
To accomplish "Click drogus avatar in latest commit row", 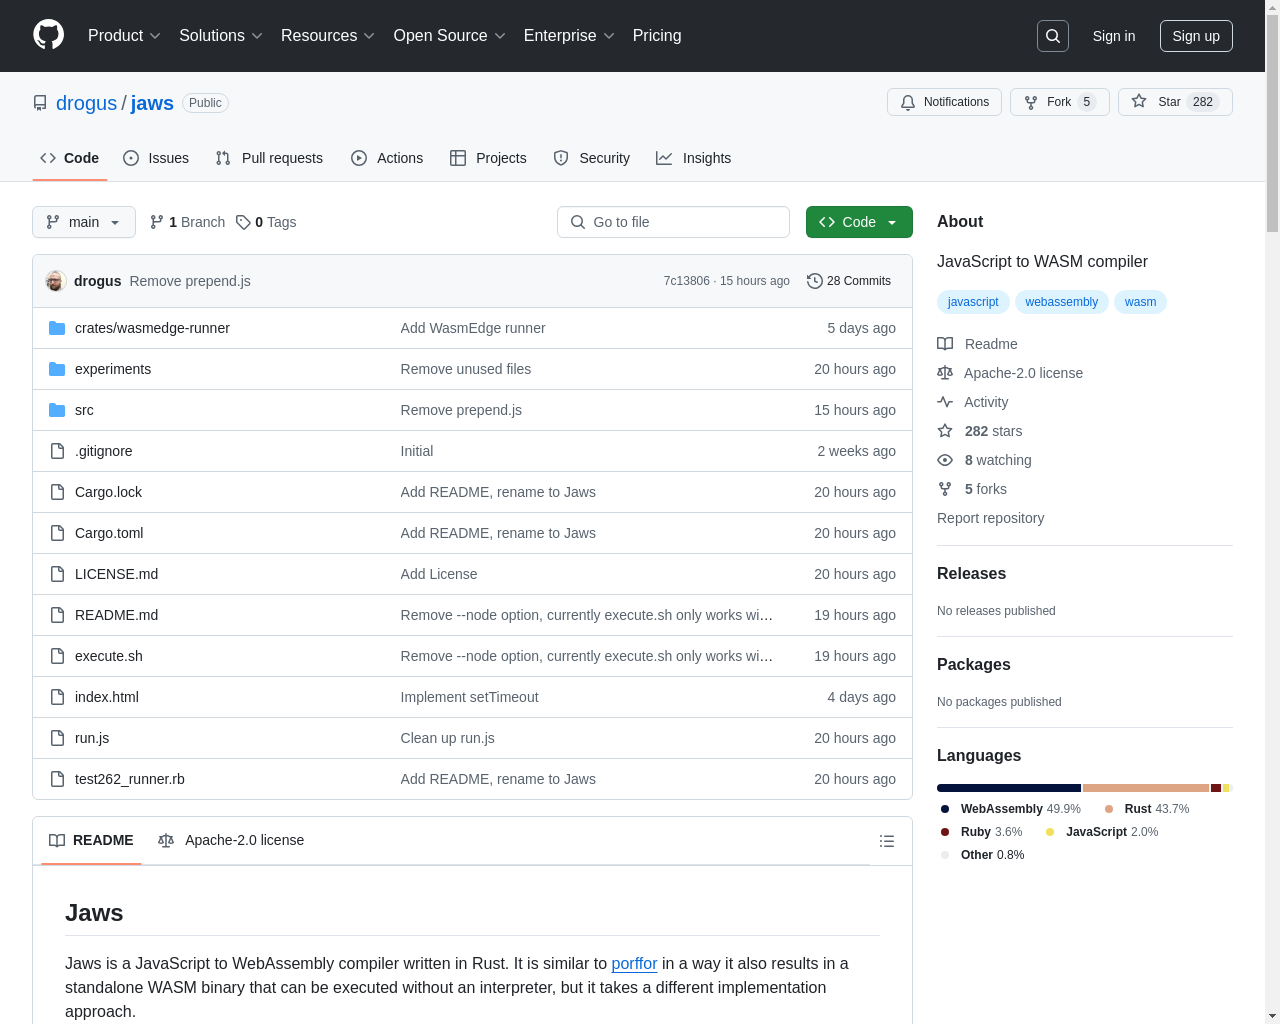I will [x=56, y=281].
